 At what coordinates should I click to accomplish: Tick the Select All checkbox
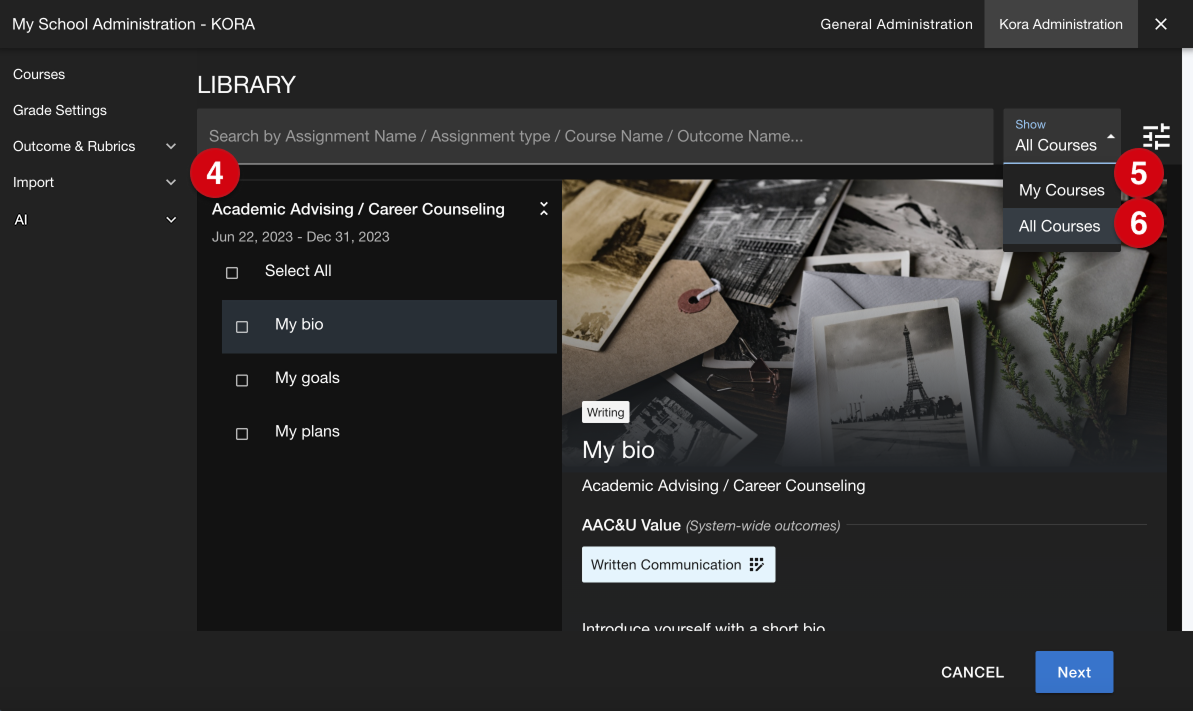[232, 273]
